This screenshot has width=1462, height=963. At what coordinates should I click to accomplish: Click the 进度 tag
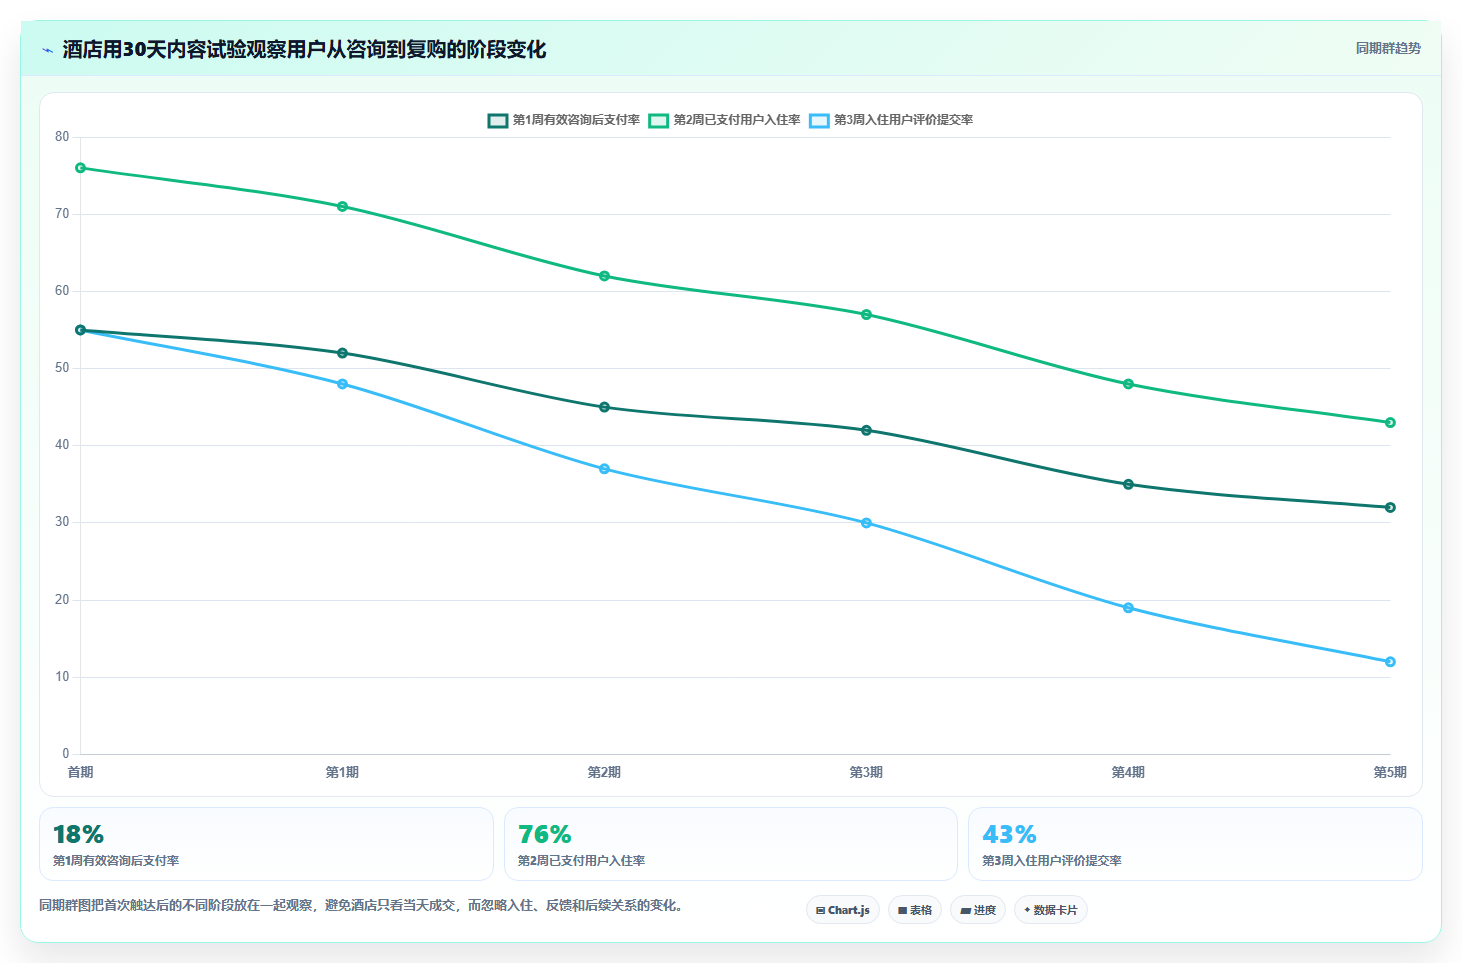(x=978, y=910)
